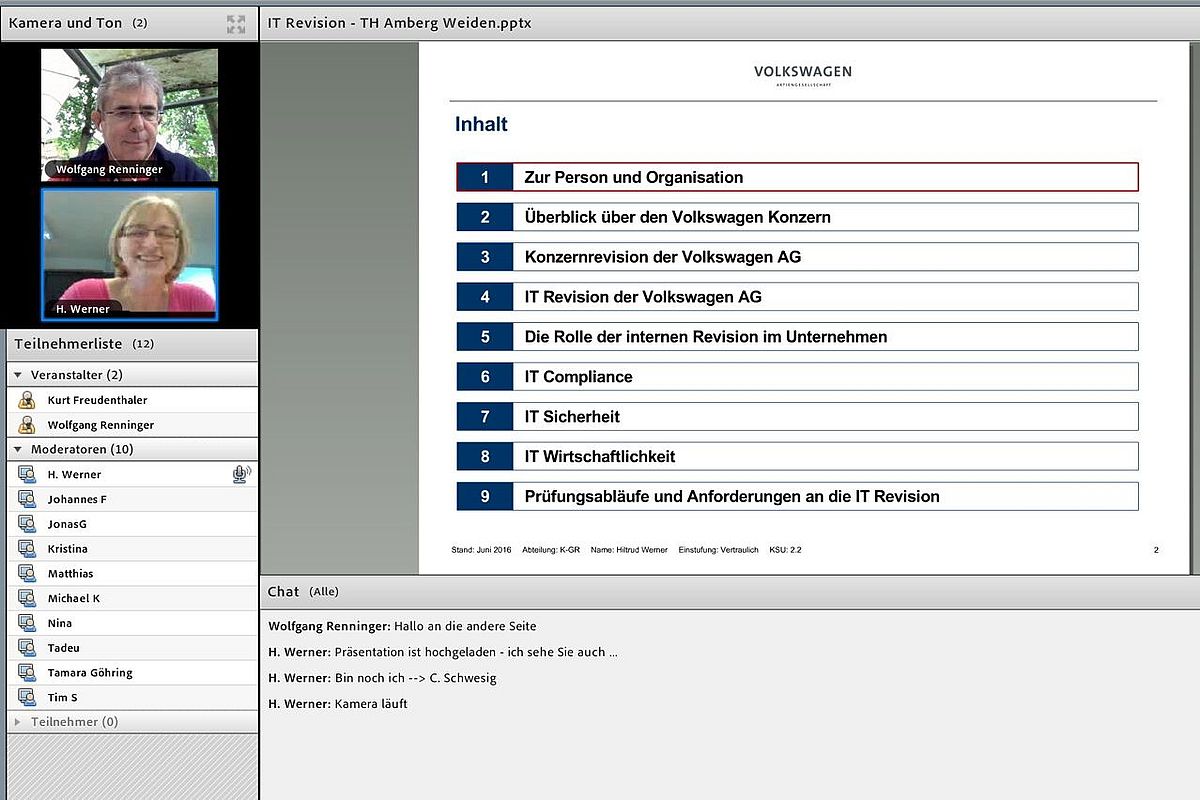
Task: Click the presenter icon beside Kristina
Action: coord(27,549)
